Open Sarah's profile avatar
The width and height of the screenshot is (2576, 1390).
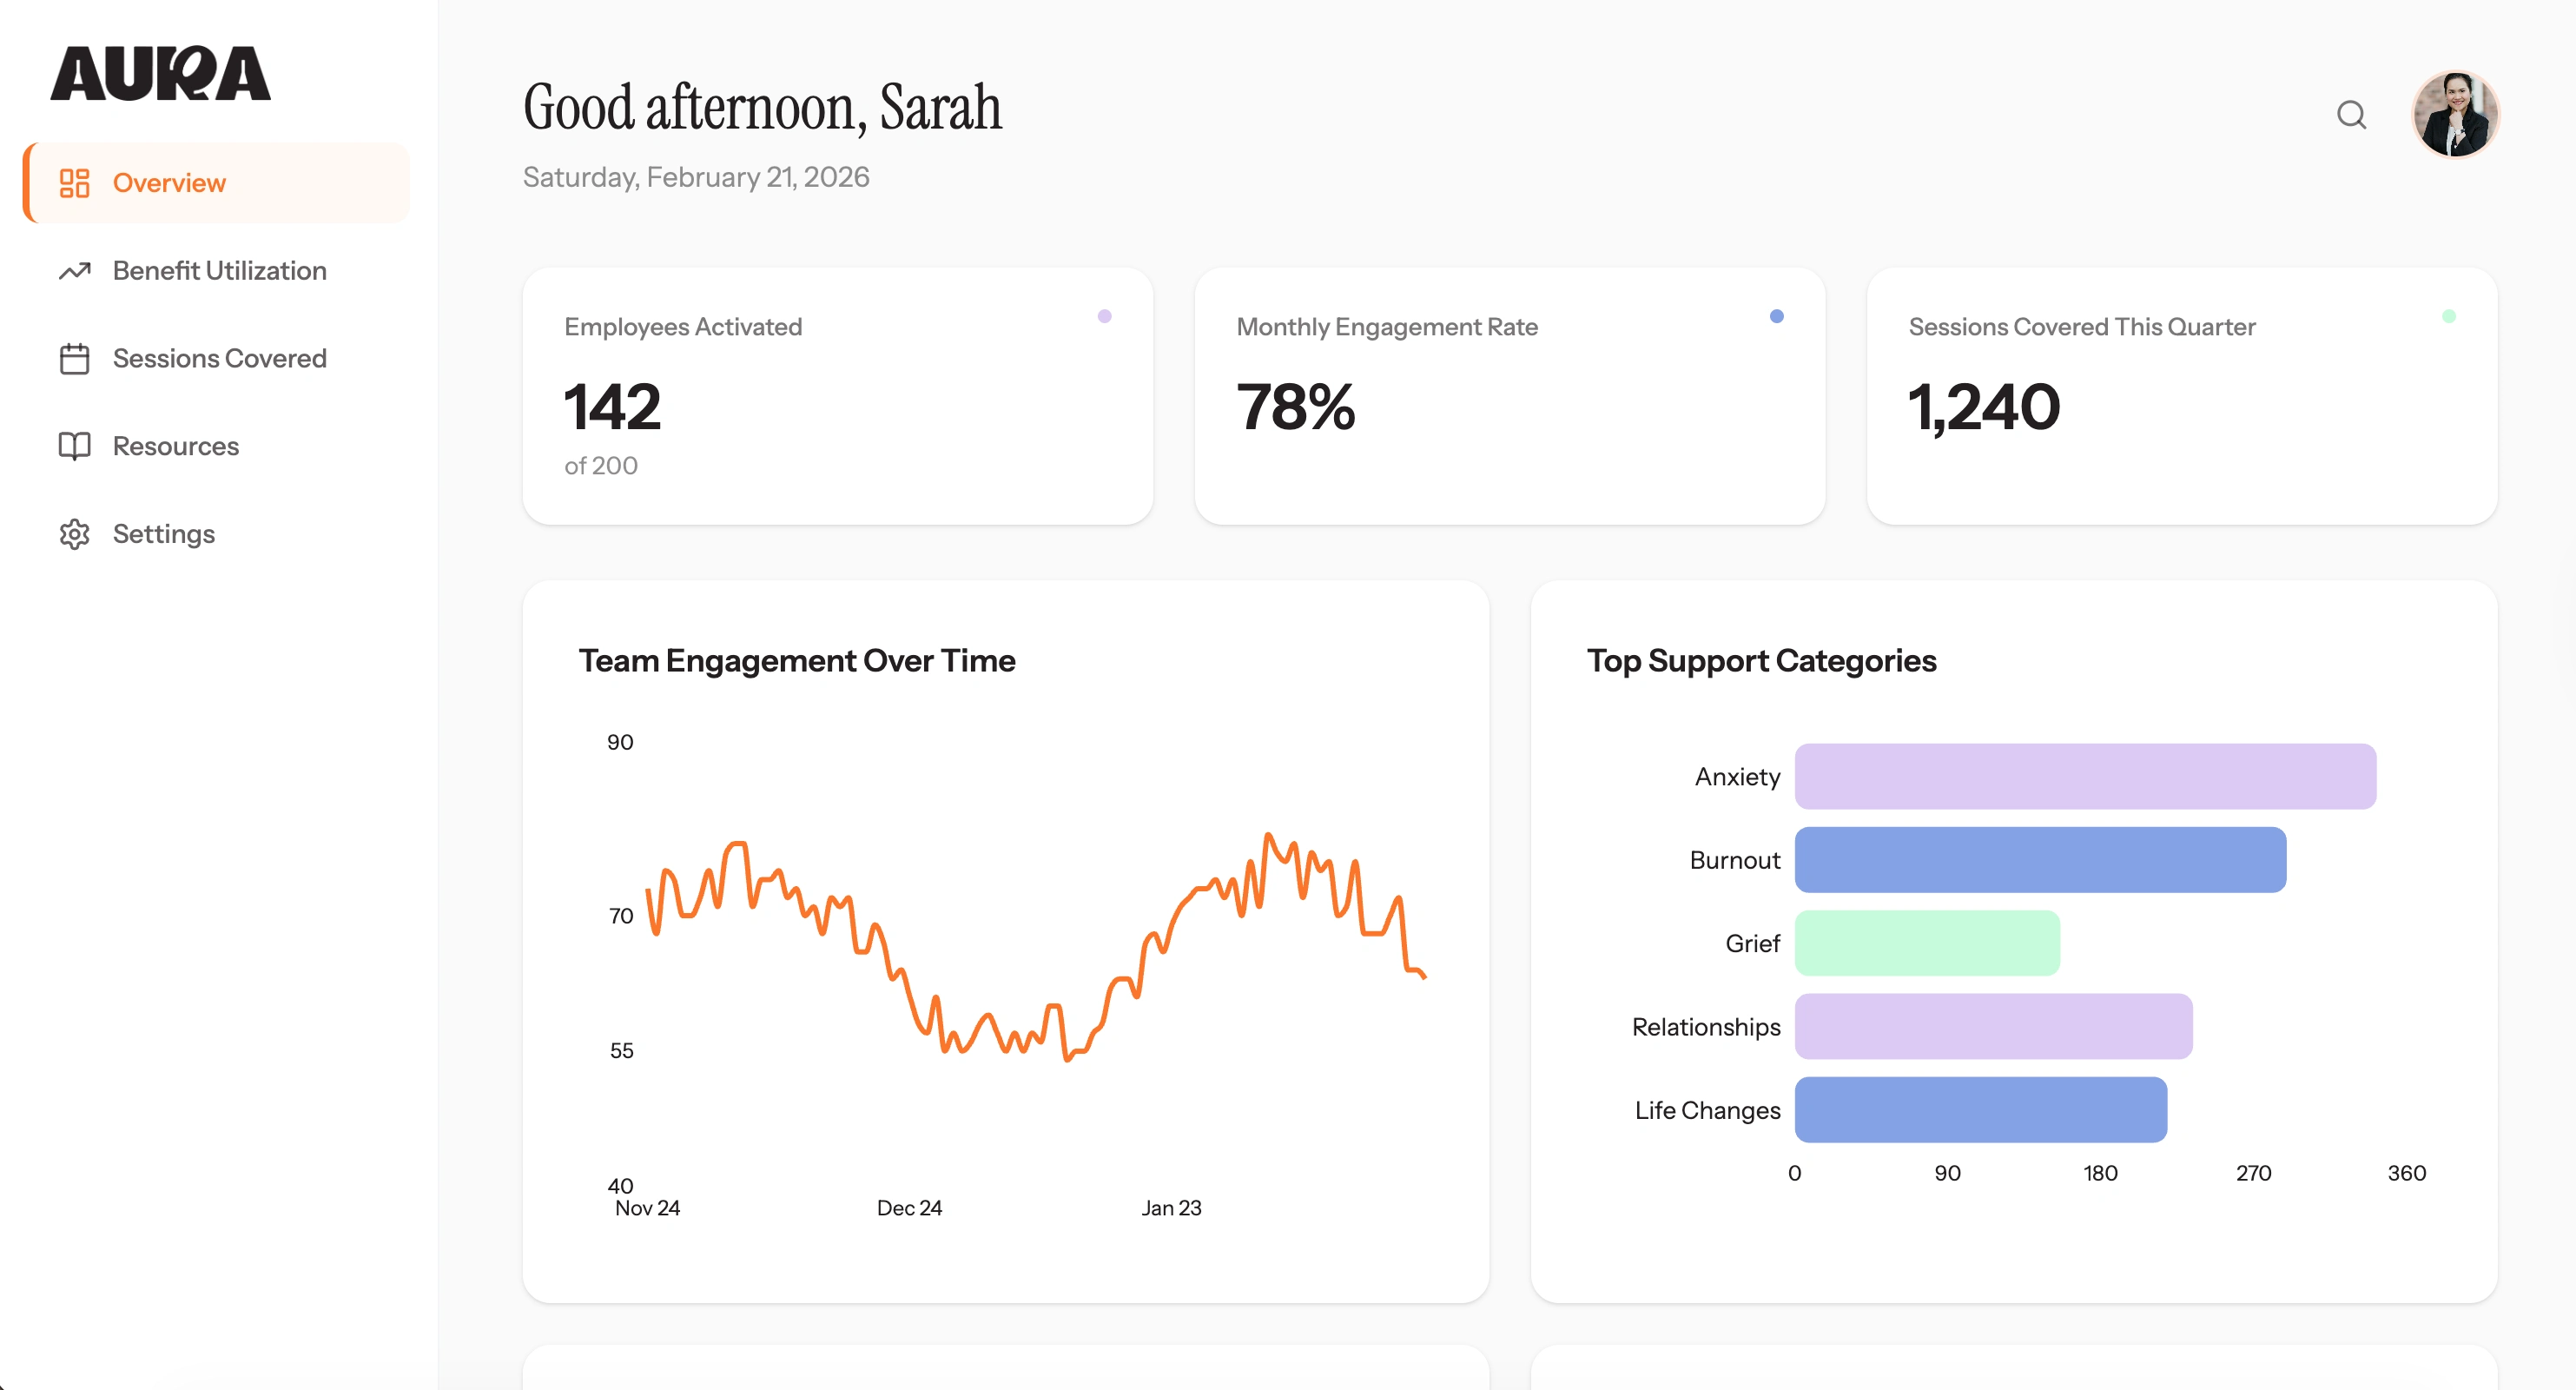click(x=2454, y=115)
